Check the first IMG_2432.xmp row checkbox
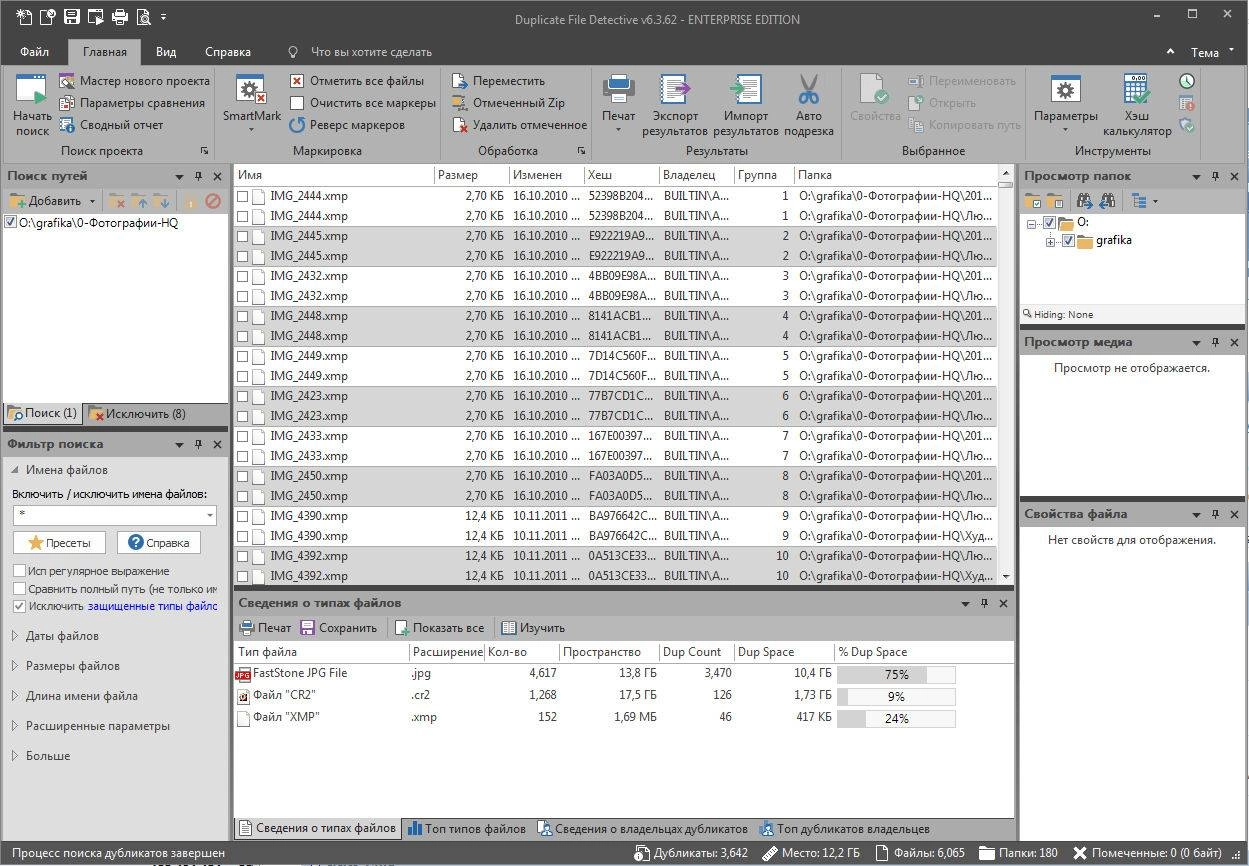The image size is (1249, 866). (x=243, y=276)
